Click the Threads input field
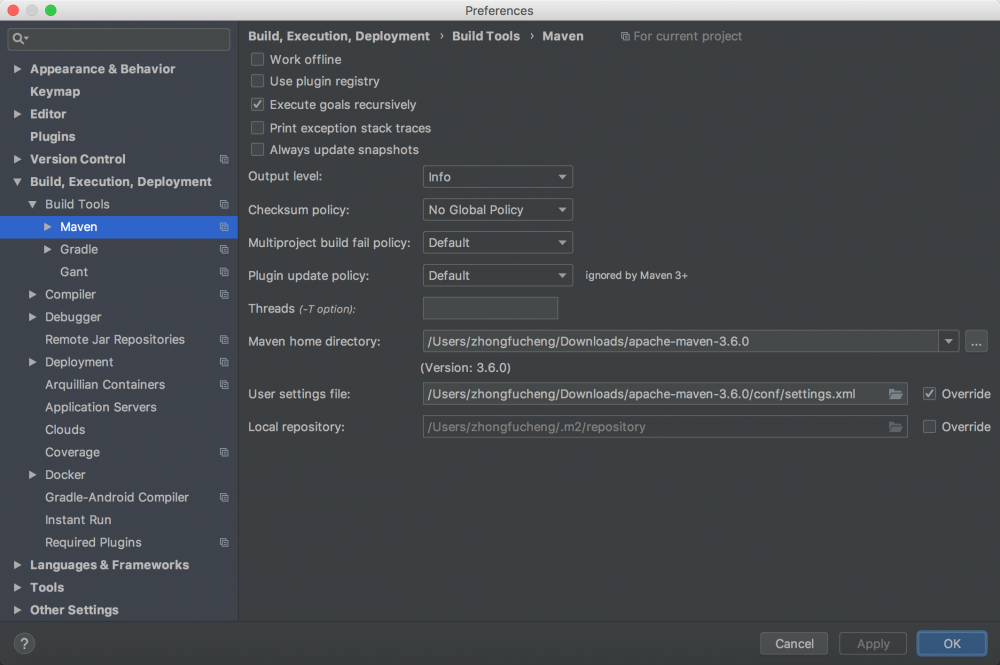 (490, 308)
